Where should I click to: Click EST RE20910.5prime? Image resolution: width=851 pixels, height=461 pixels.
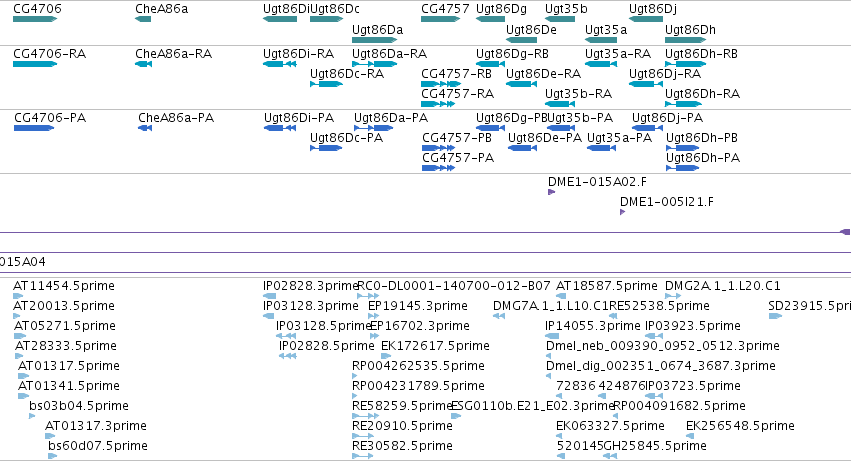tap(363, 436)
